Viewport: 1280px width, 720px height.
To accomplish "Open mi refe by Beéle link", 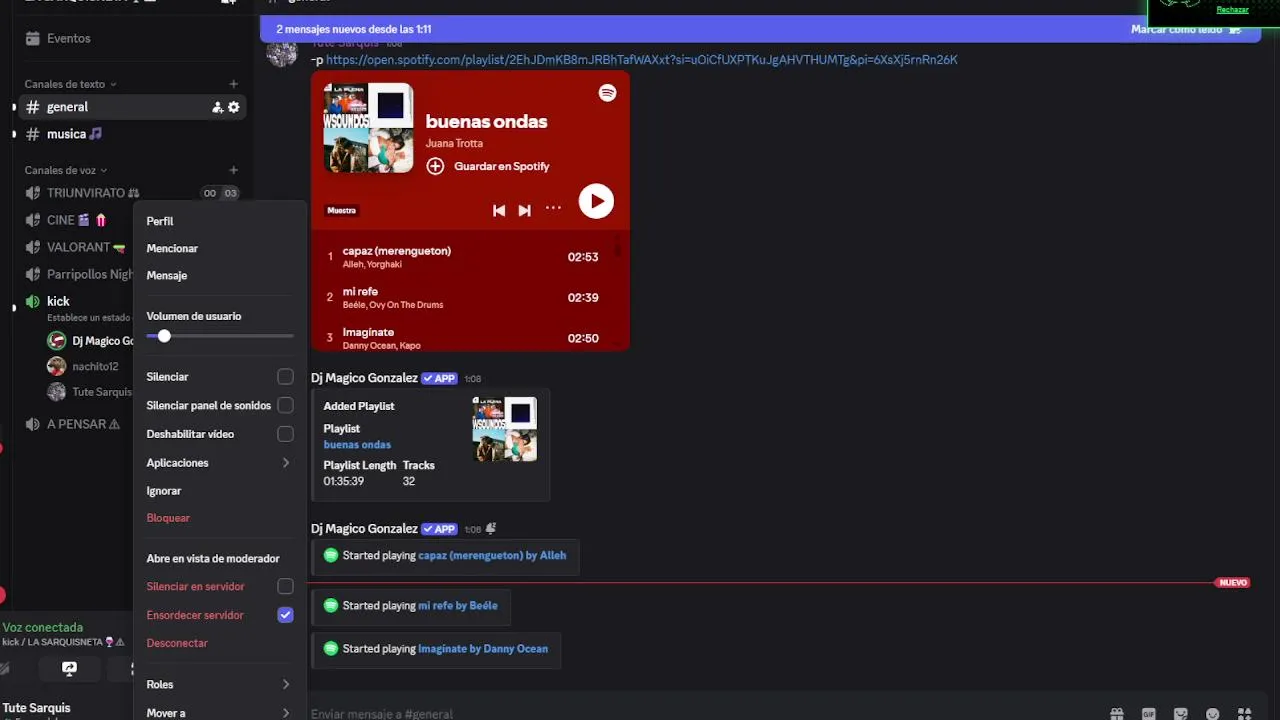I will point(458,605).
